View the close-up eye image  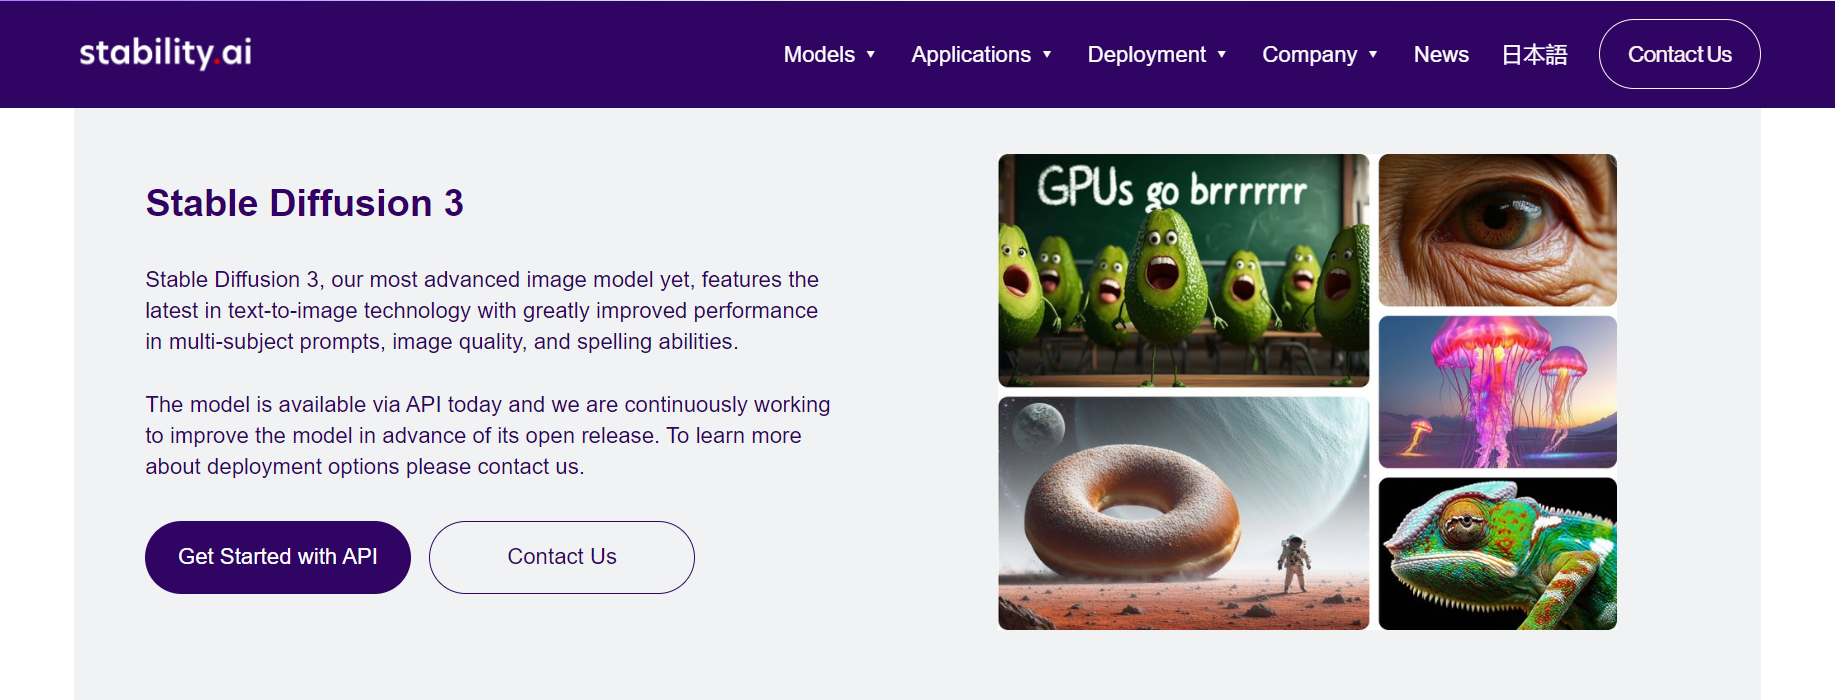pos(1497,230)
